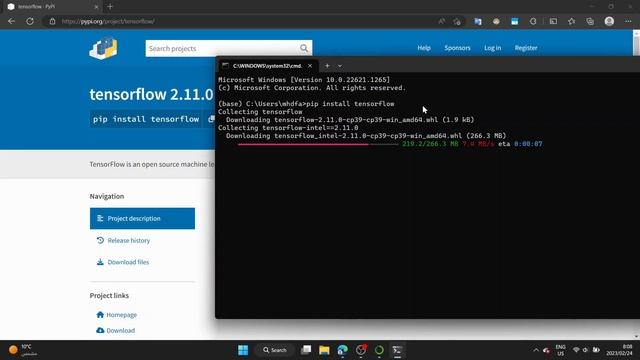Click the site lock icon in address bar
Screen dimensions: 640x360
52,21
